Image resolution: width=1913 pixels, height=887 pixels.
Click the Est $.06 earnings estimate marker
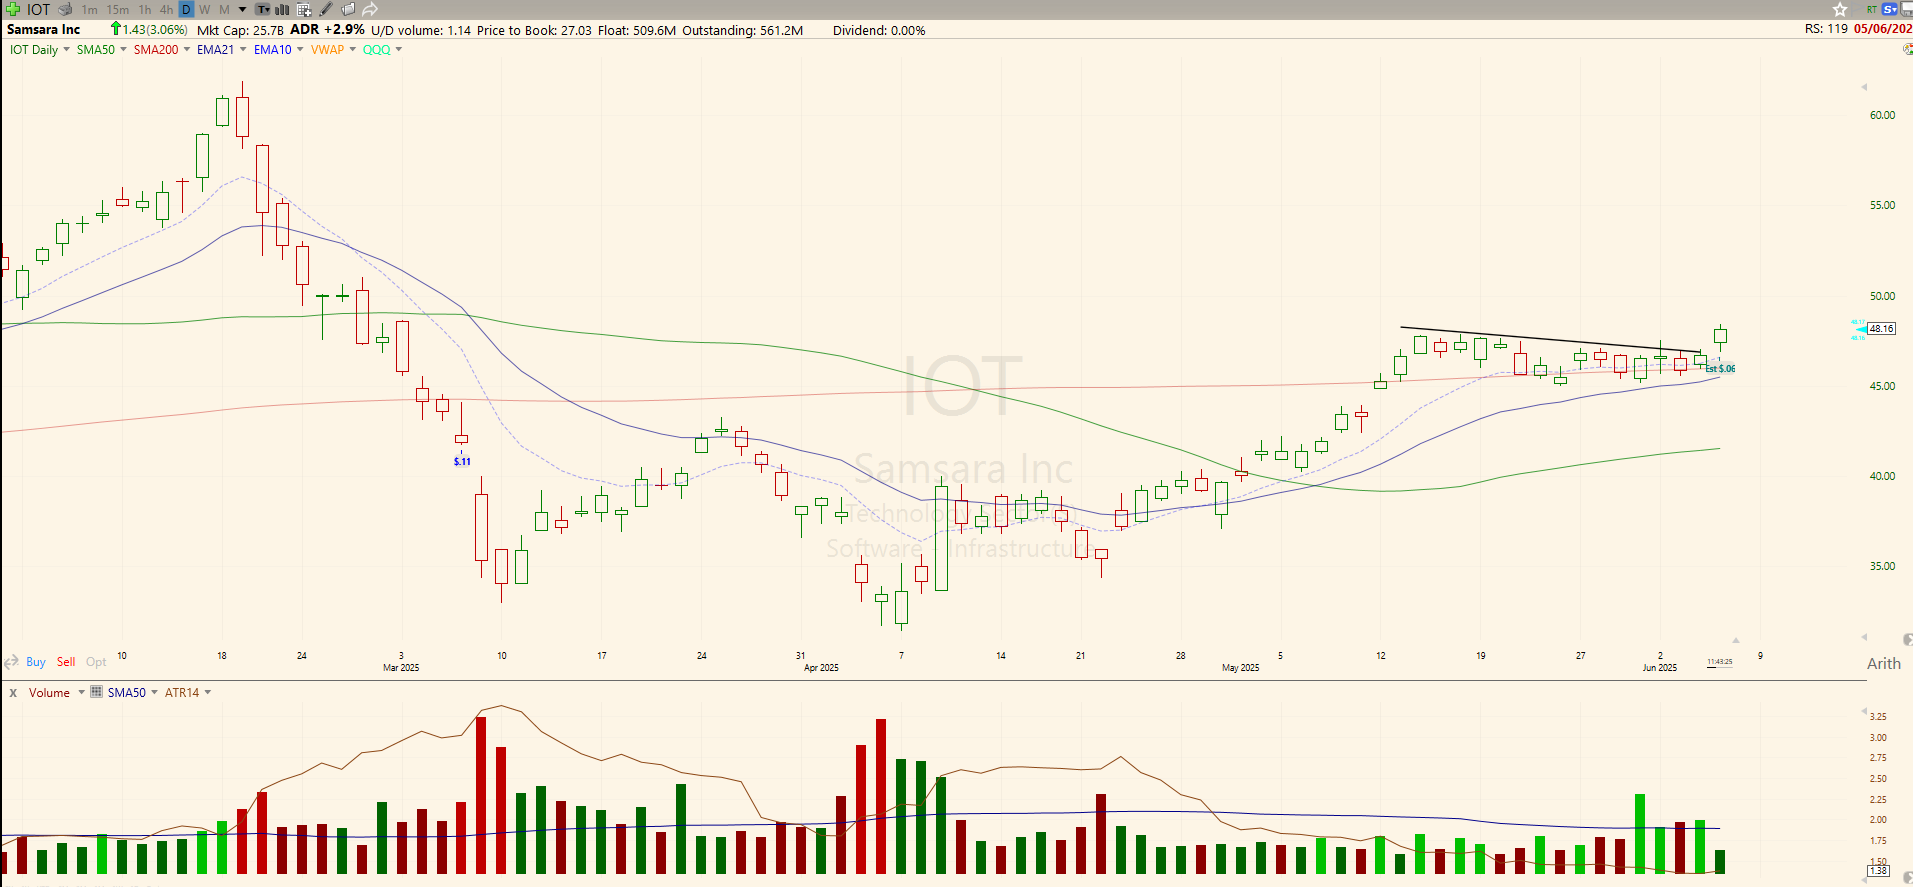(1720, 369)
